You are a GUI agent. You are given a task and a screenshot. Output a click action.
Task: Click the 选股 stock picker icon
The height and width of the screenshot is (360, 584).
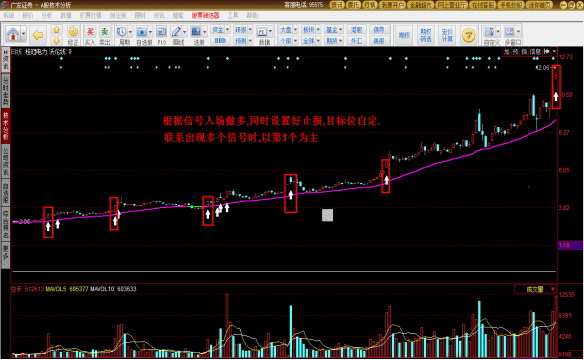(196, 32)
